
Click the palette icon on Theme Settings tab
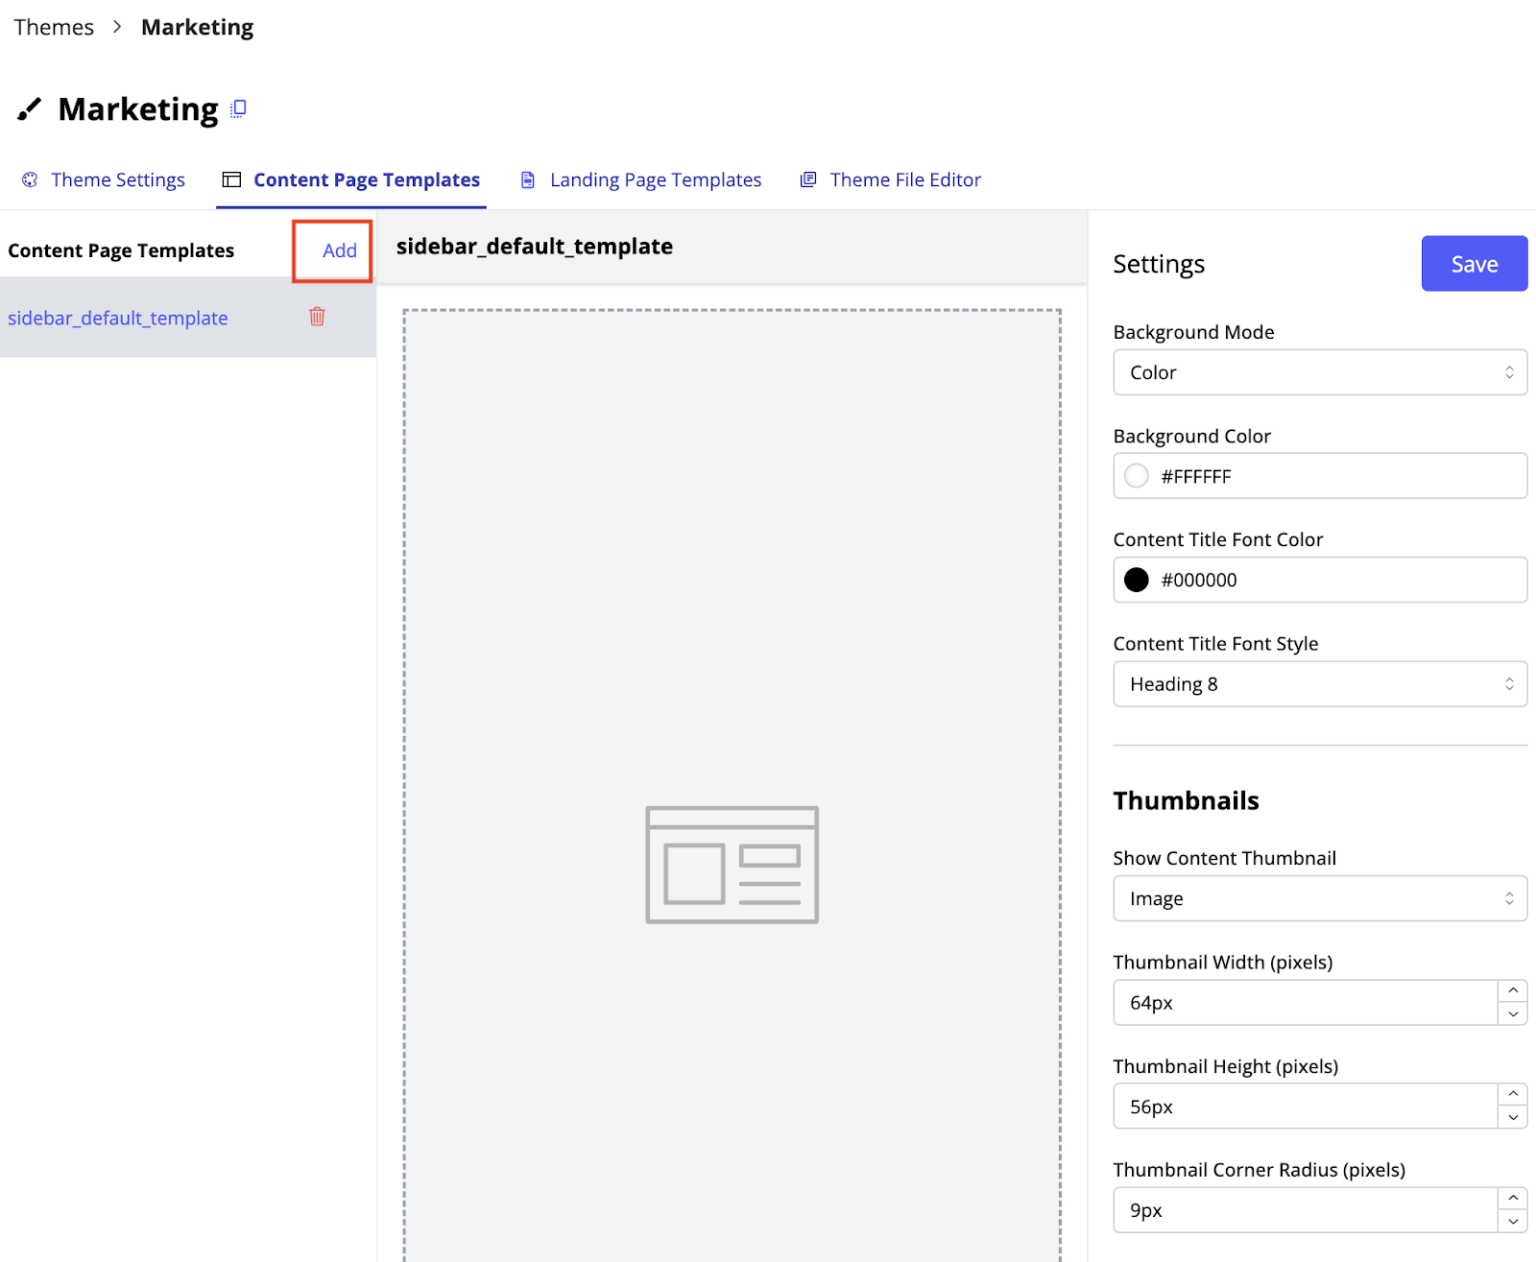point(30,179)
